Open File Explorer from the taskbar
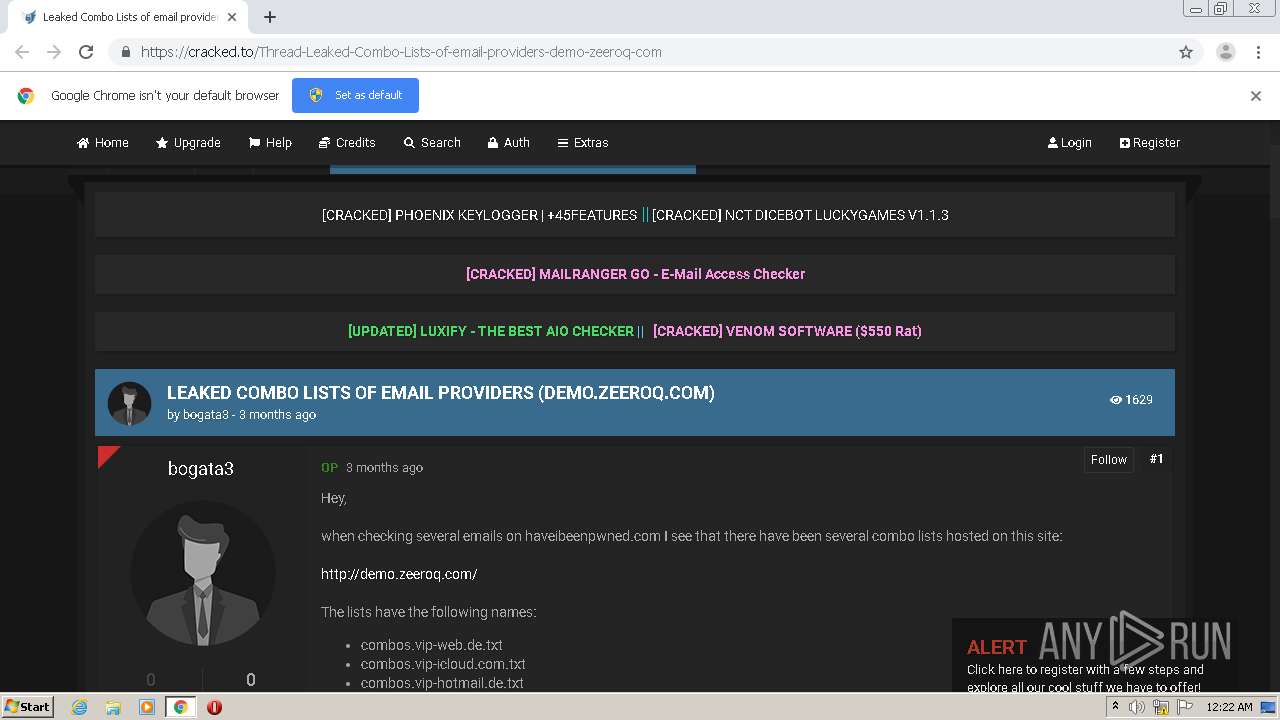Viewport: 1280px width, 720px height. [113, 707]
